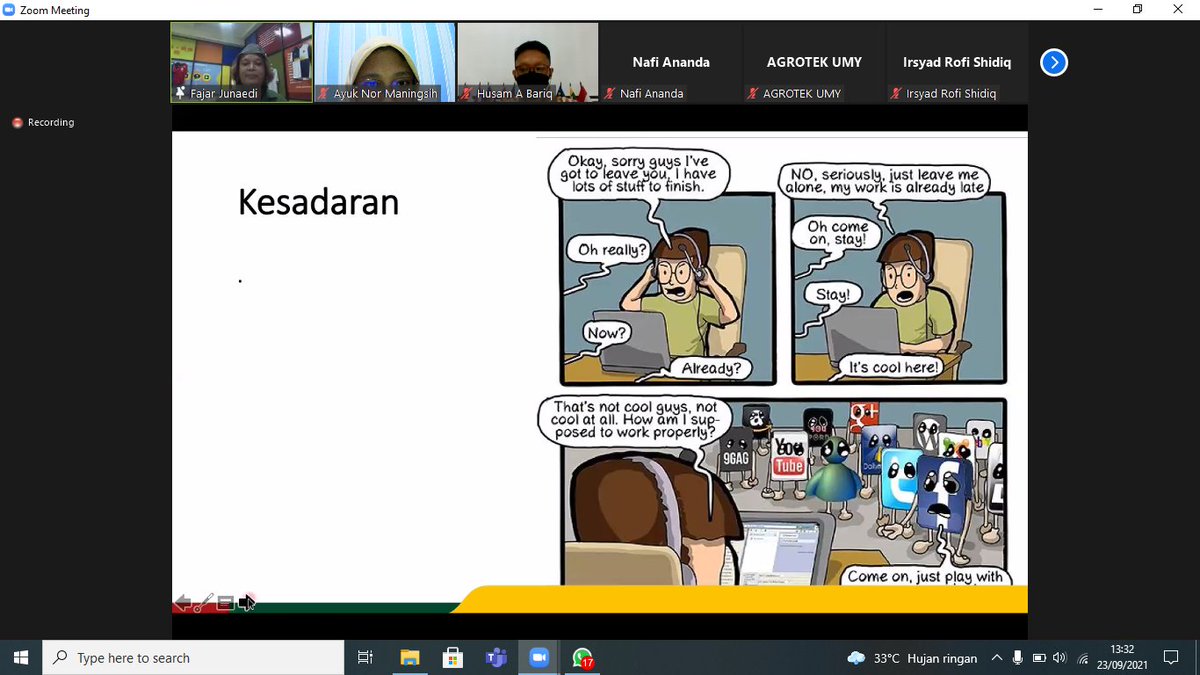Open Task View in the taskbar
Viewport: 1200px width, 675px height.
[365, 658]
